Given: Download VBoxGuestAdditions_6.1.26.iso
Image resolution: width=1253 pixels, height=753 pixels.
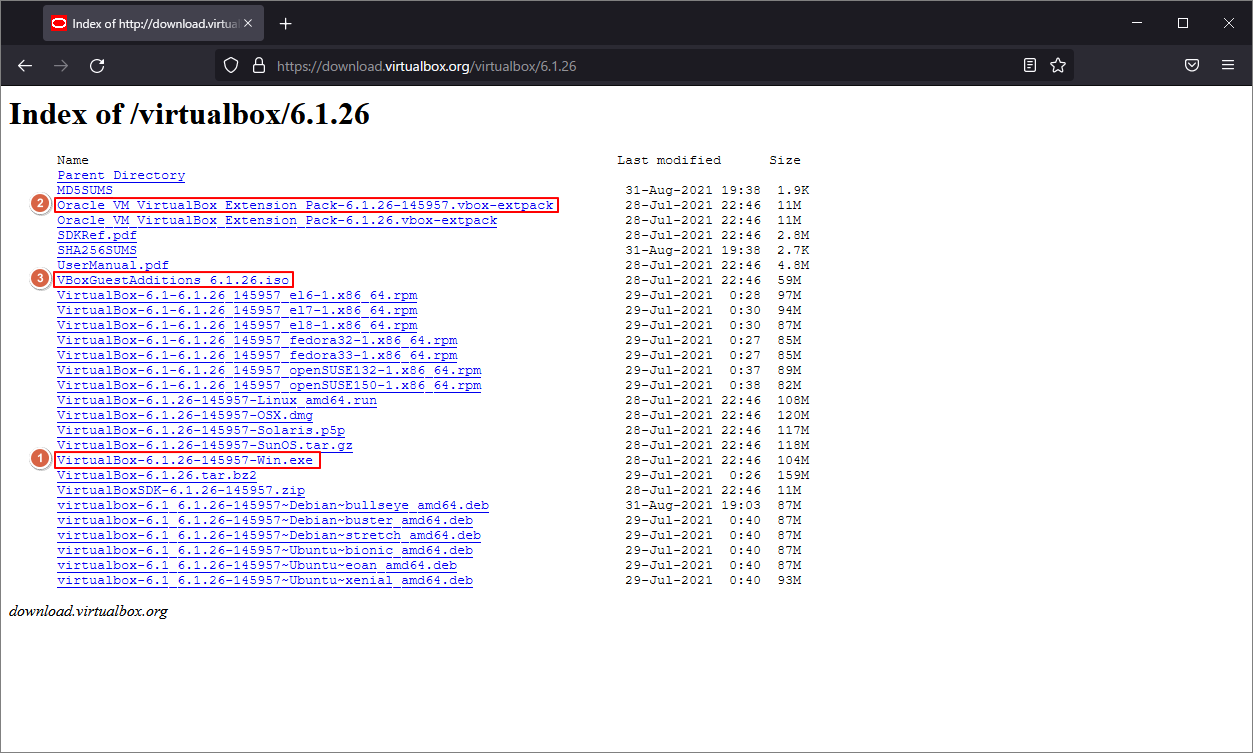Looking at the screenshot, I should [x=174, y=280].
